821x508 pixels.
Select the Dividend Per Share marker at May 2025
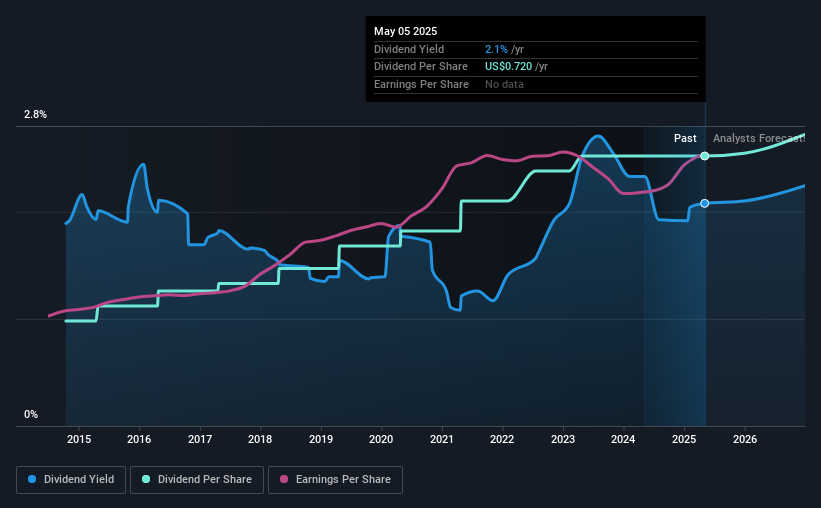tap(705, 156)
